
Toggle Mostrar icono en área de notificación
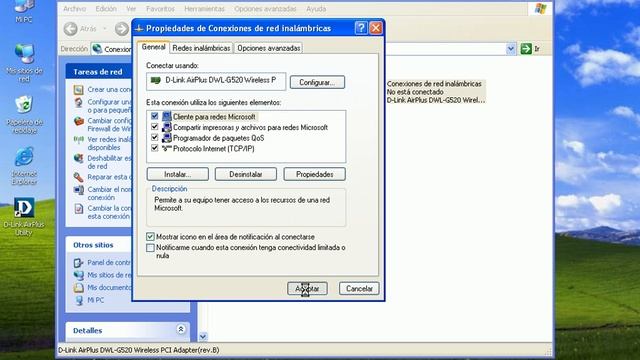pos(150,237)
